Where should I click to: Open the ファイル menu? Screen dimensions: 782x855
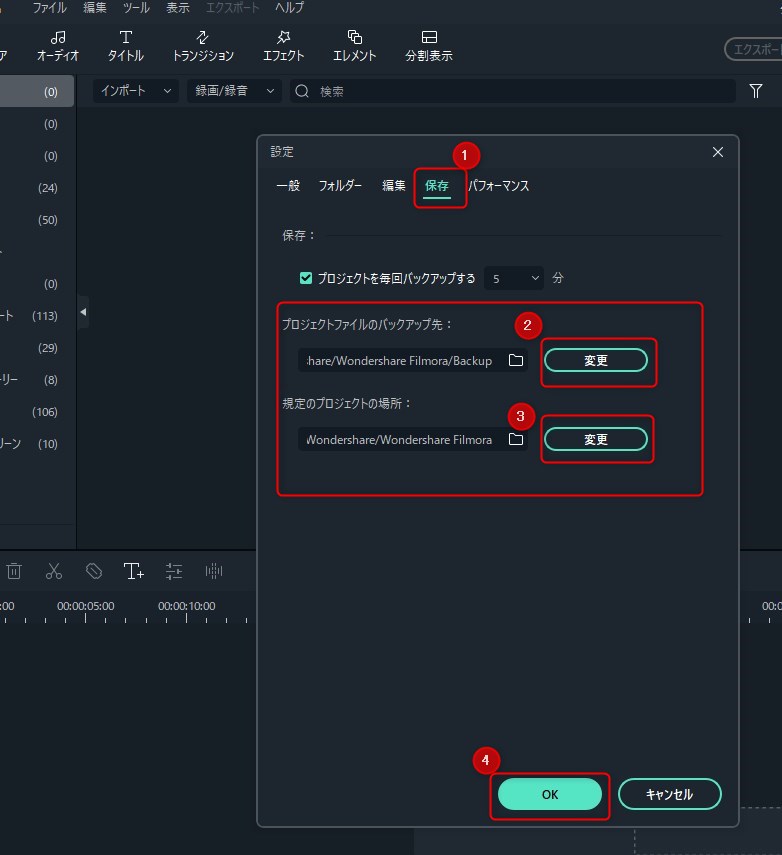tap(50, 8)
